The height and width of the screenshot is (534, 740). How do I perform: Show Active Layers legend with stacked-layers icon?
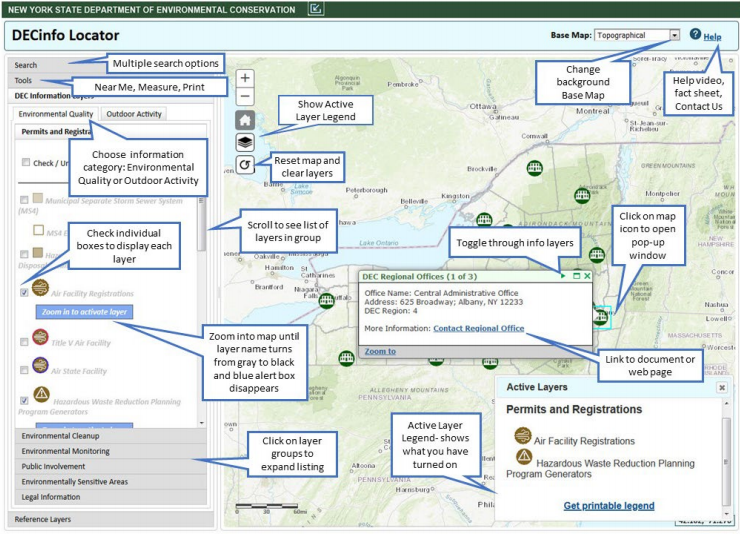coord(245,142)
